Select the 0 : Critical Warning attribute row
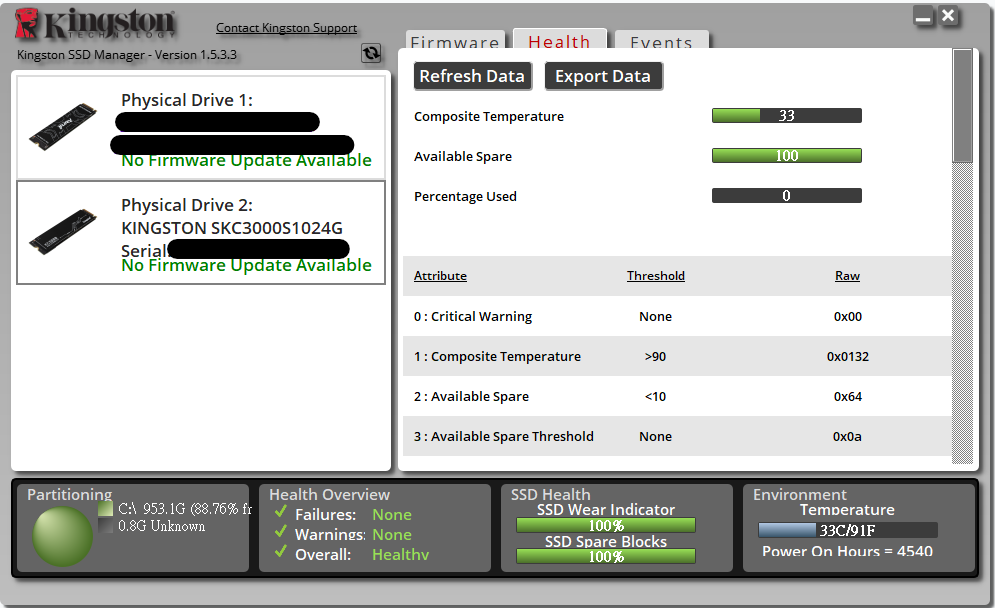 677,316
